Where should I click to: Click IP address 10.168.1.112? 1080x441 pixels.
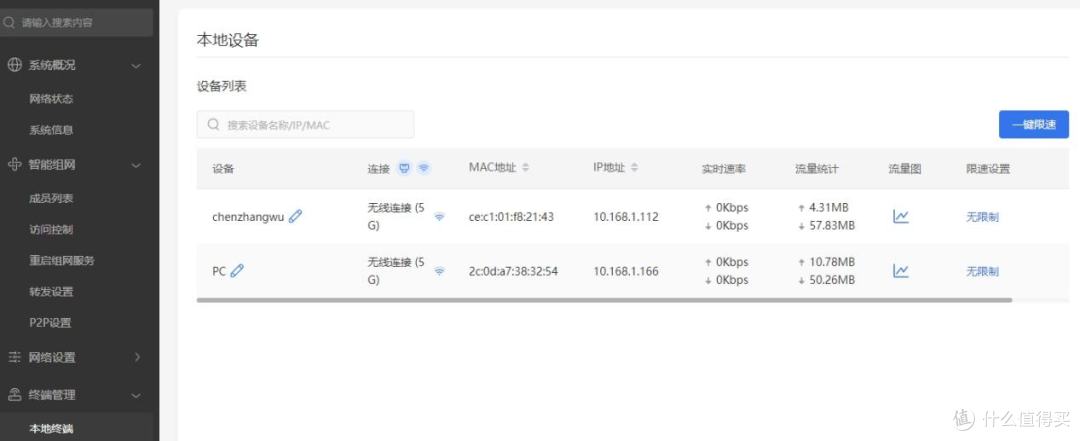click(x=626, y=216)
